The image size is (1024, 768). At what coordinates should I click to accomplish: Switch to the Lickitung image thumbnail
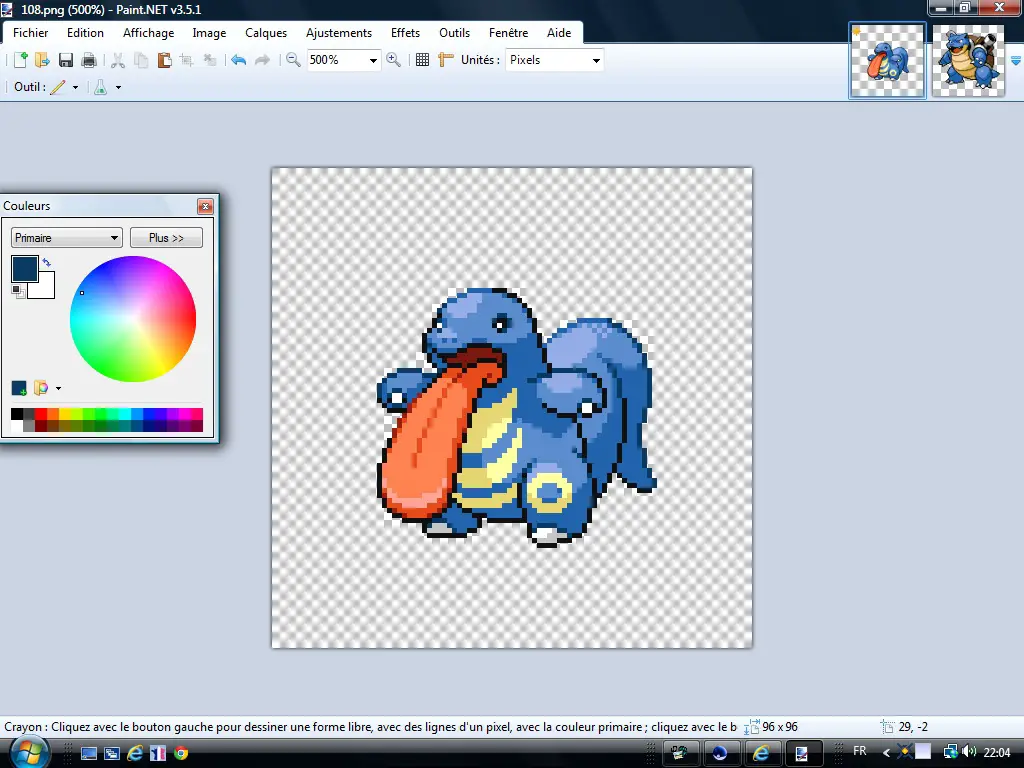point(888,61)
